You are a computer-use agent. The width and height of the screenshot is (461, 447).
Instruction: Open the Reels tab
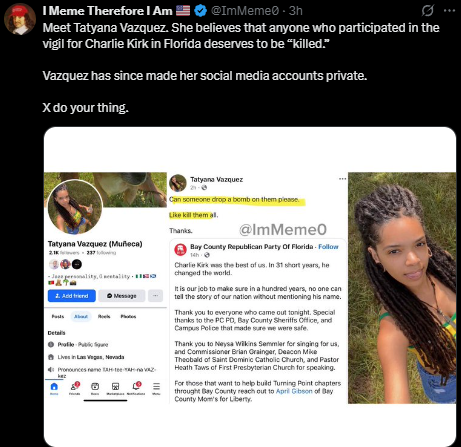tap(104, 316)
